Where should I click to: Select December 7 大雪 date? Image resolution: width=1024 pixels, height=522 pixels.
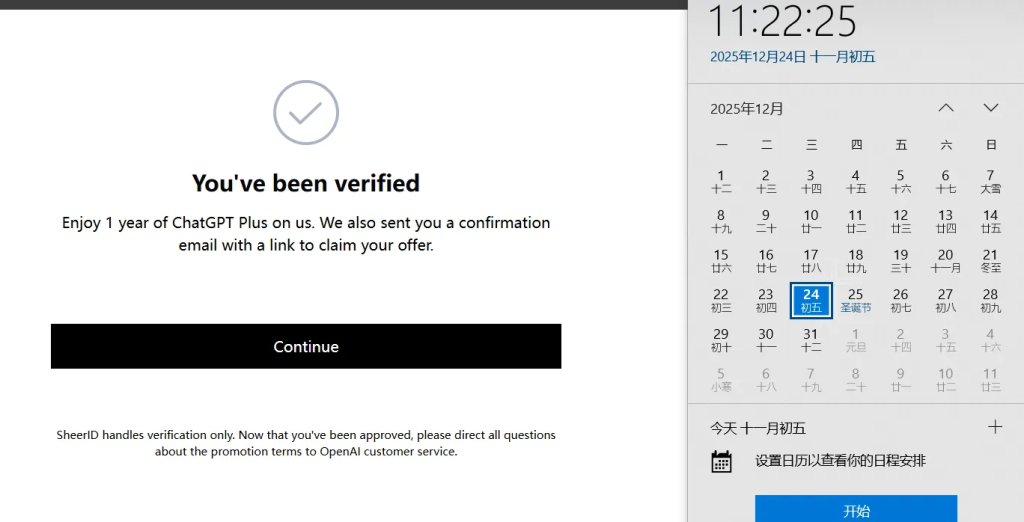[x=990, y=181]
